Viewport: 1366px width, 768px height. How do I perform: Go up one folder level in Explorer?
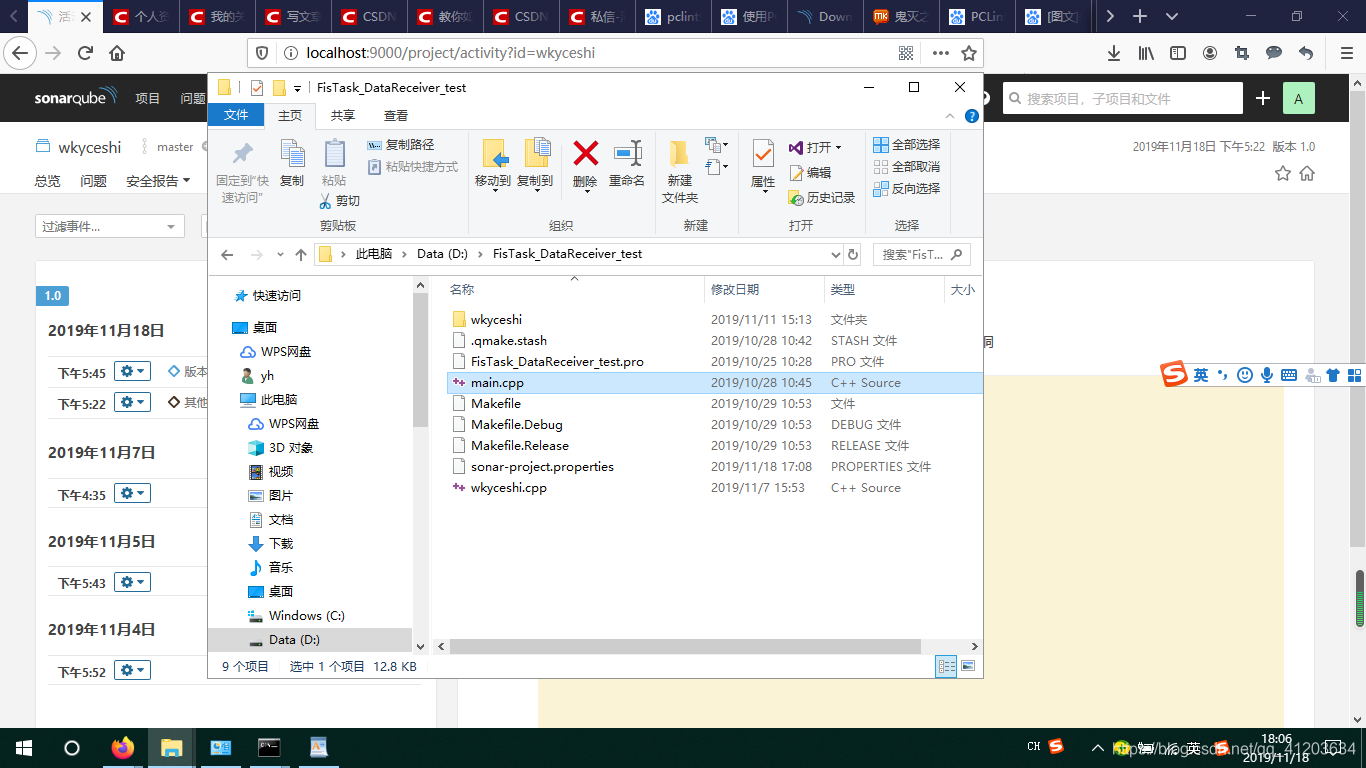(301, 254)
